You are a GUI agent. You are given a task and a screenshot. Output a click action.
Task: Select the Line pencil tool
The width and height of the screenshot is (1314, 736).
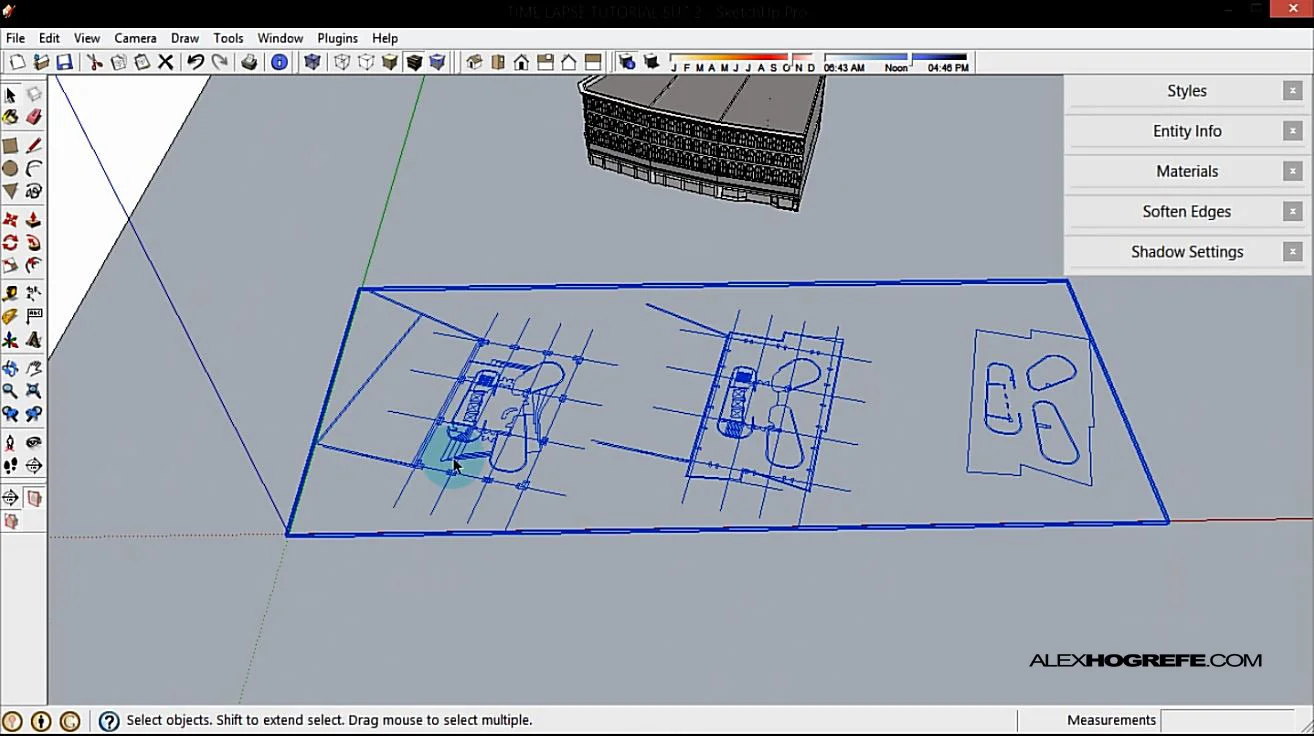[34, 146]
